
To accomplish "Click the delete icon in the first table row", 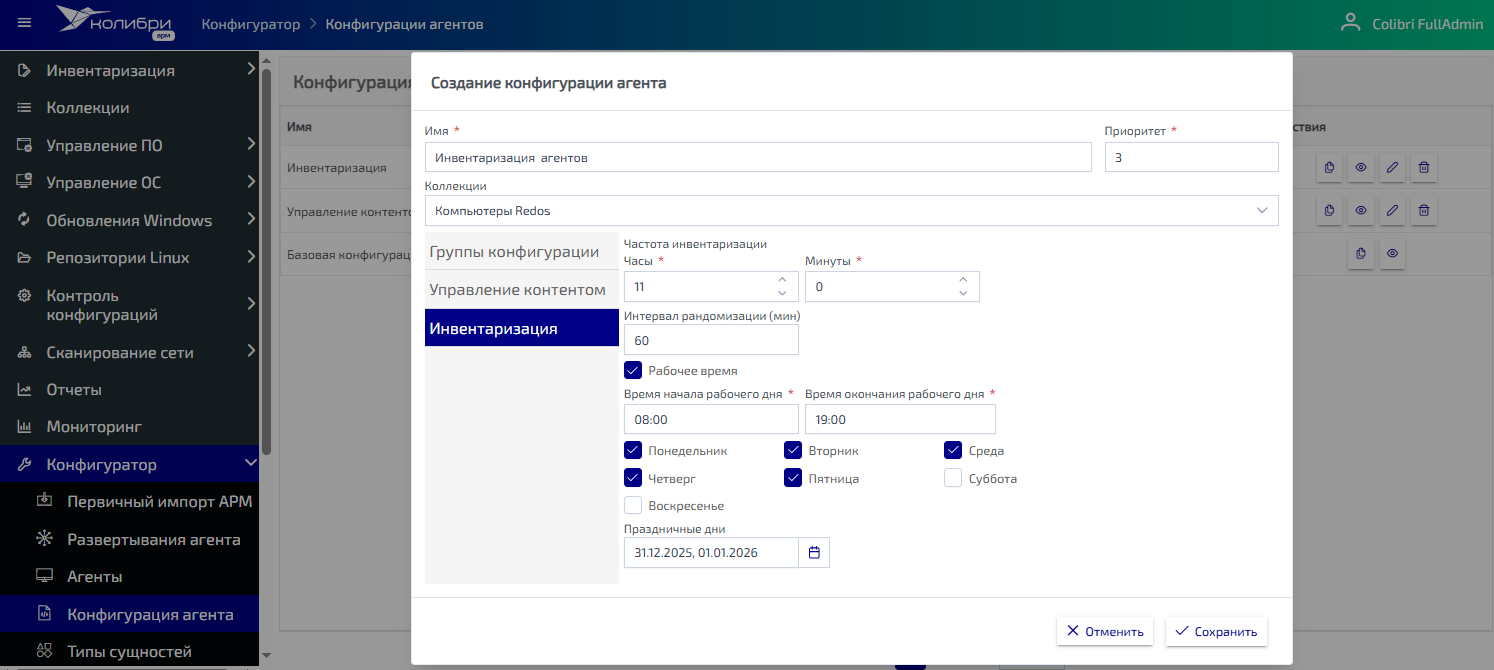I will point(1424,168).
